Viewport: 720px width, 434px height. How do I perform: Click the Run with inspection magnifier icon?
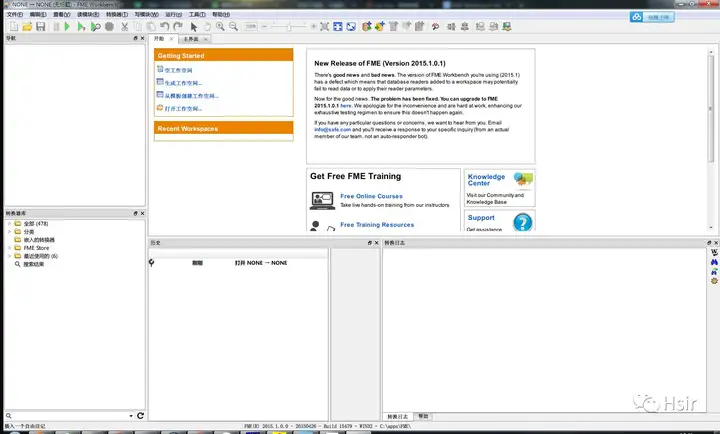(96, 27)
